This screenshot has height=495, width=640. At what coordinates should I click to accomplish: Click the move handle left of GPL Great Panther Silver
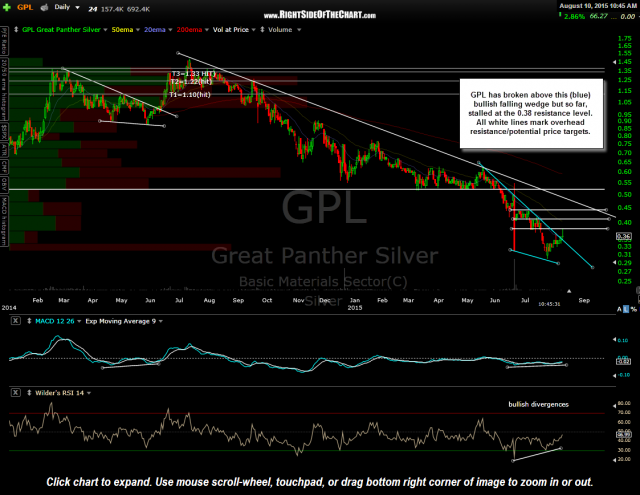pos(16,30)
